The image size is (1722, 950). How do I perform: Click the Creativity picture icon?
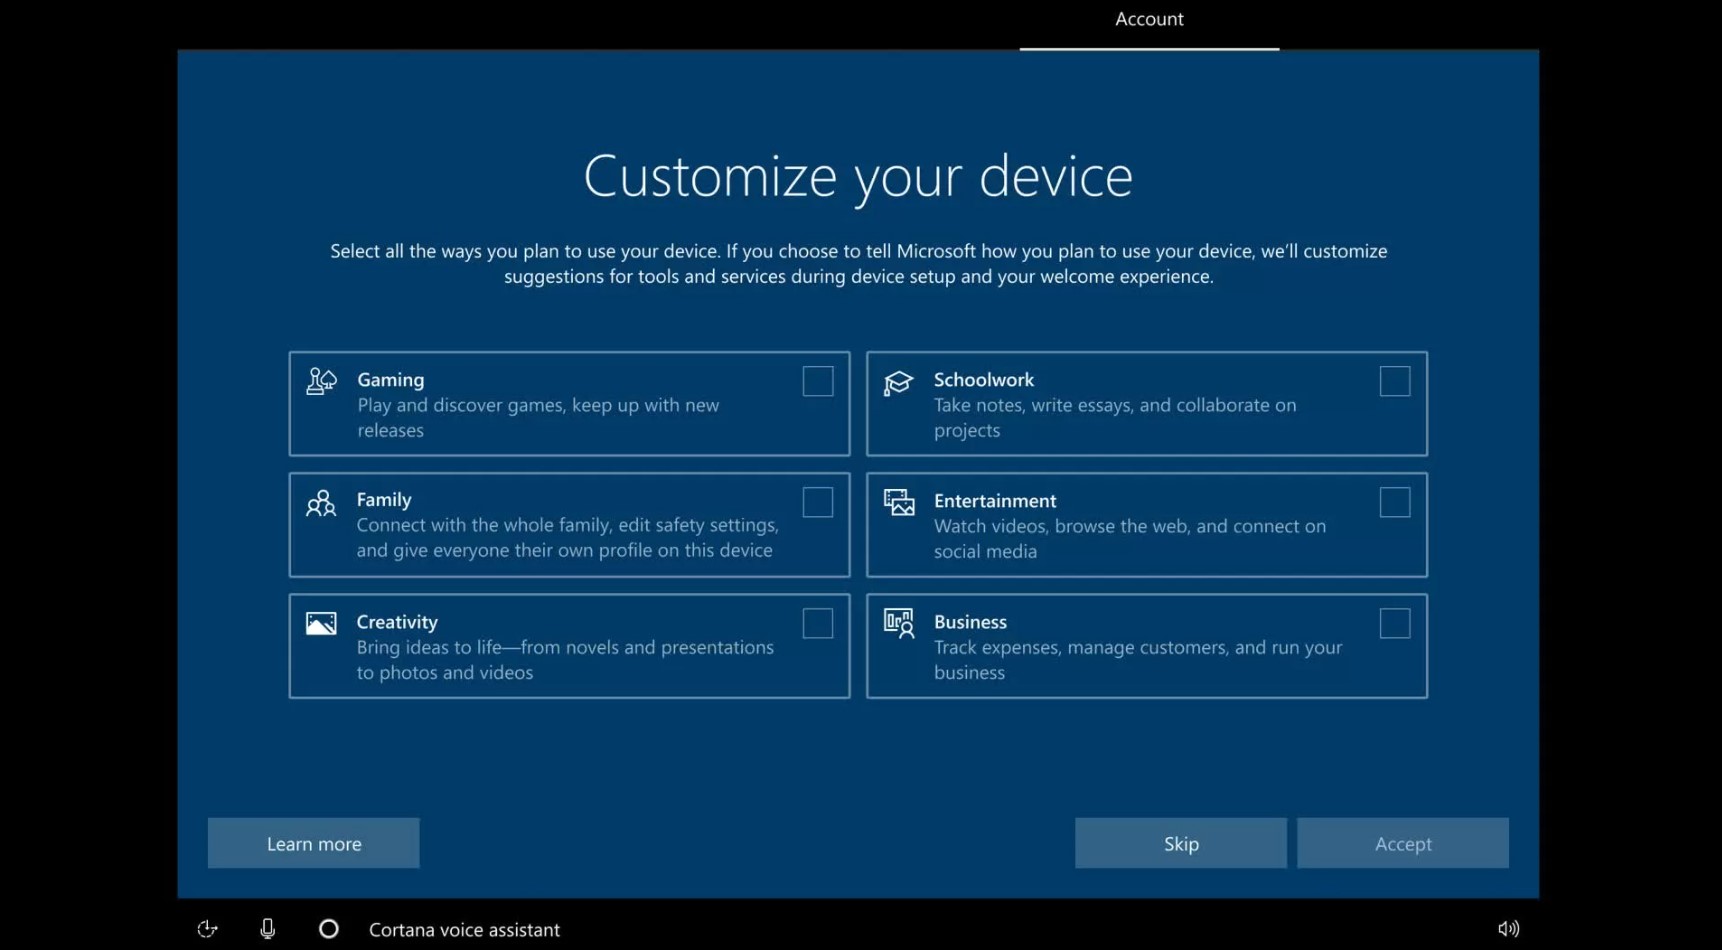pos(321,624)
